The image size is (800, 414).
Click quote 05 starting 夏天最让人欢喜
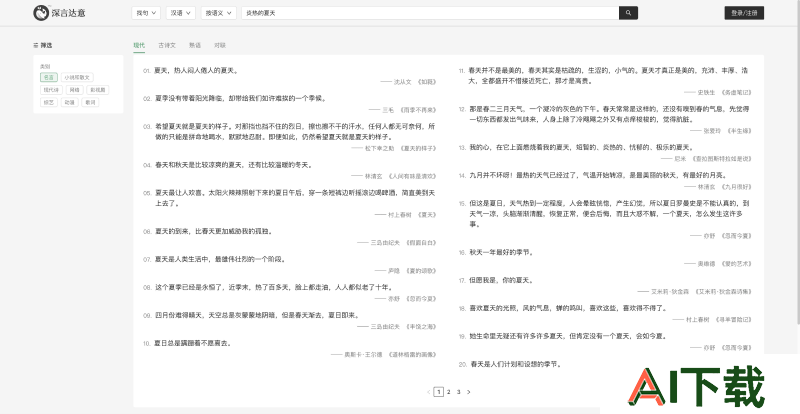[295, 198]
